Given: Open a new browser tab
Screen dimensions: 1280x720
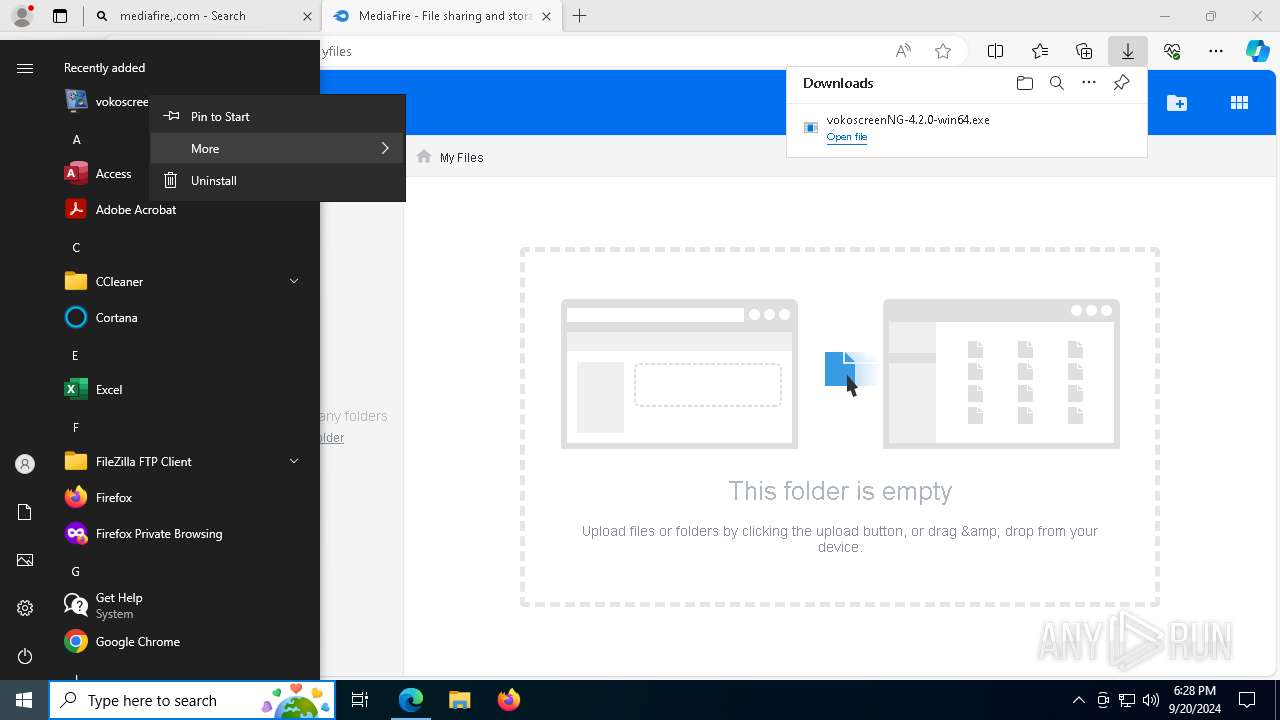Looking at the screenshot, I should 579,16.
